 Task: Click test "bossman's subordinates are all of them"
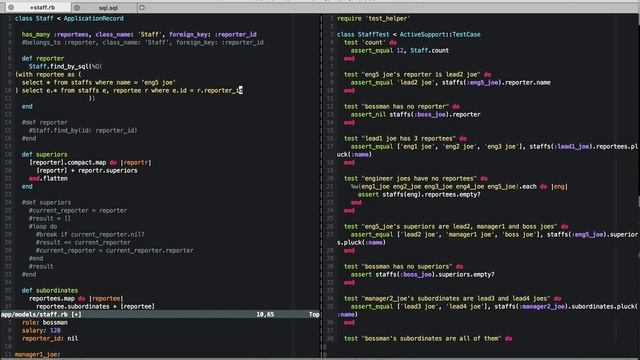428,338
